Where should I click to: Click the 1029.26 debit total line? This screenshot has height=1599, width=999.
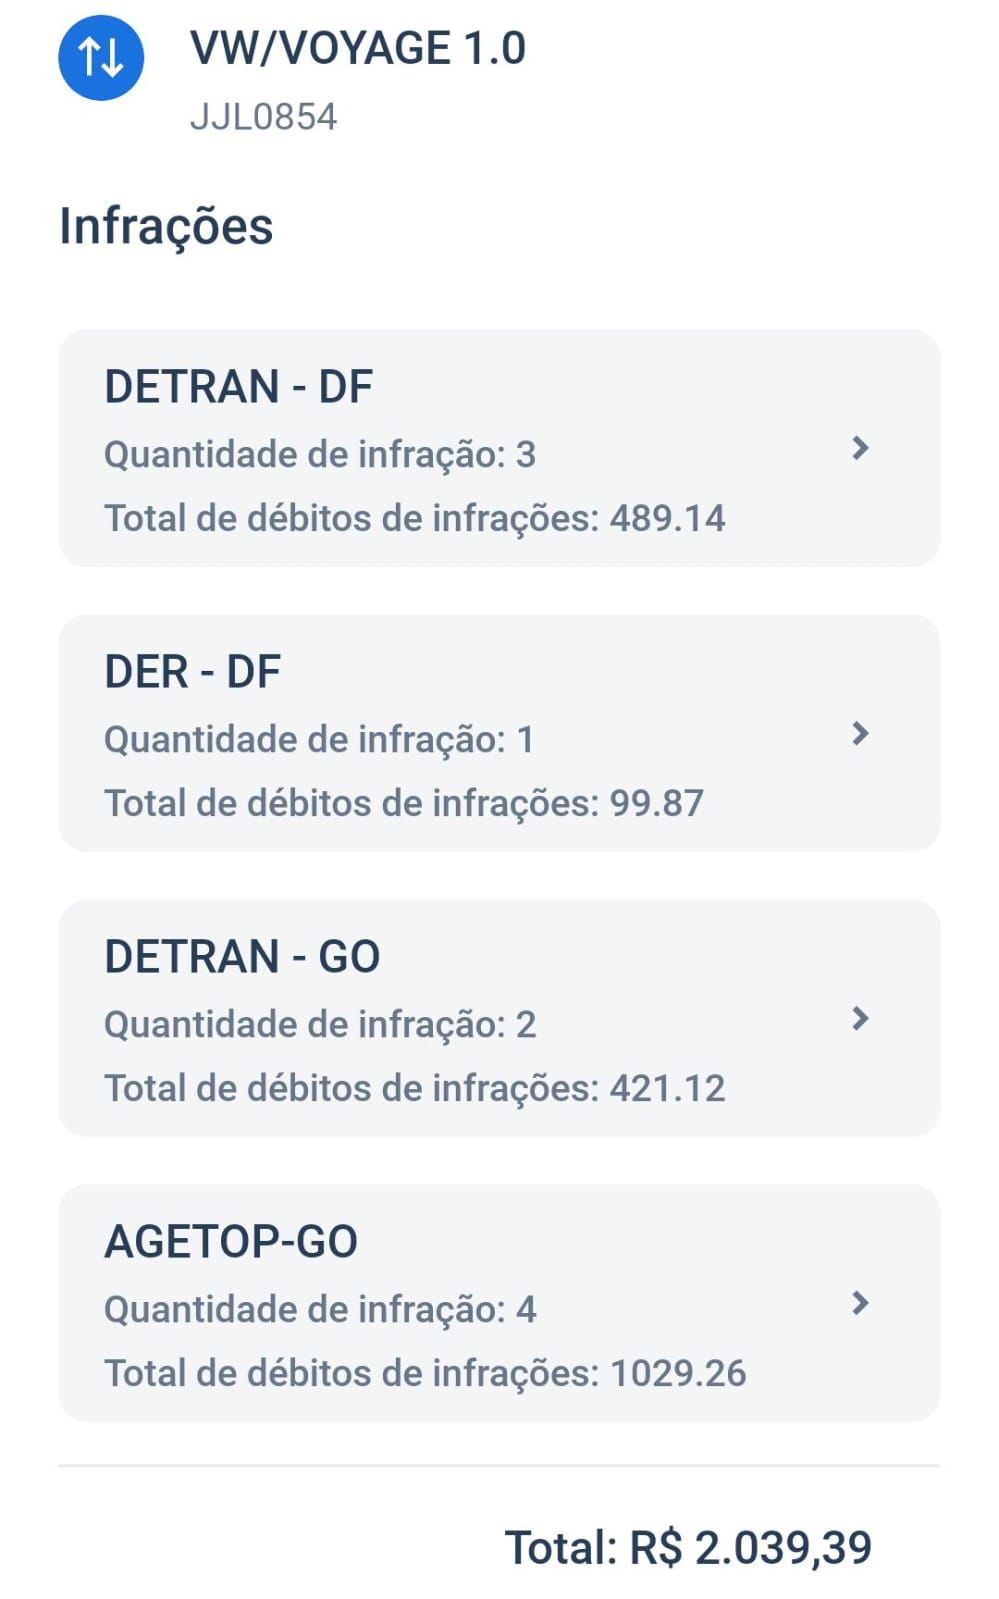[425, 1374]
